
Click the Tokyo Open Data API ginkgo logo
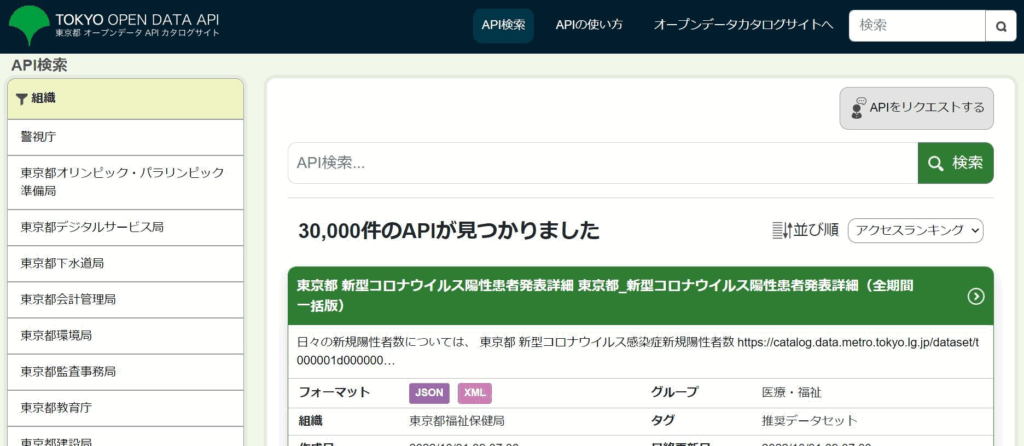tap(29, 25)
